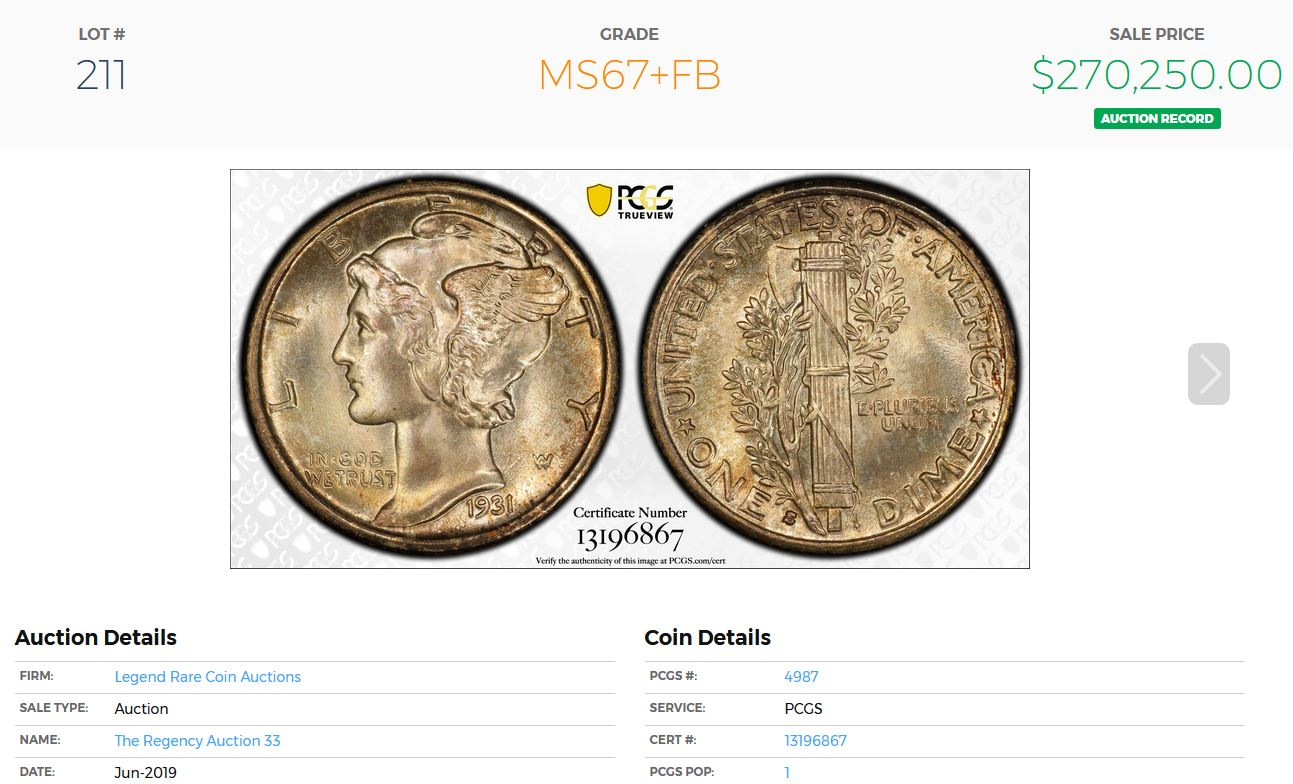Click lot number 211

tap(101, 75)
